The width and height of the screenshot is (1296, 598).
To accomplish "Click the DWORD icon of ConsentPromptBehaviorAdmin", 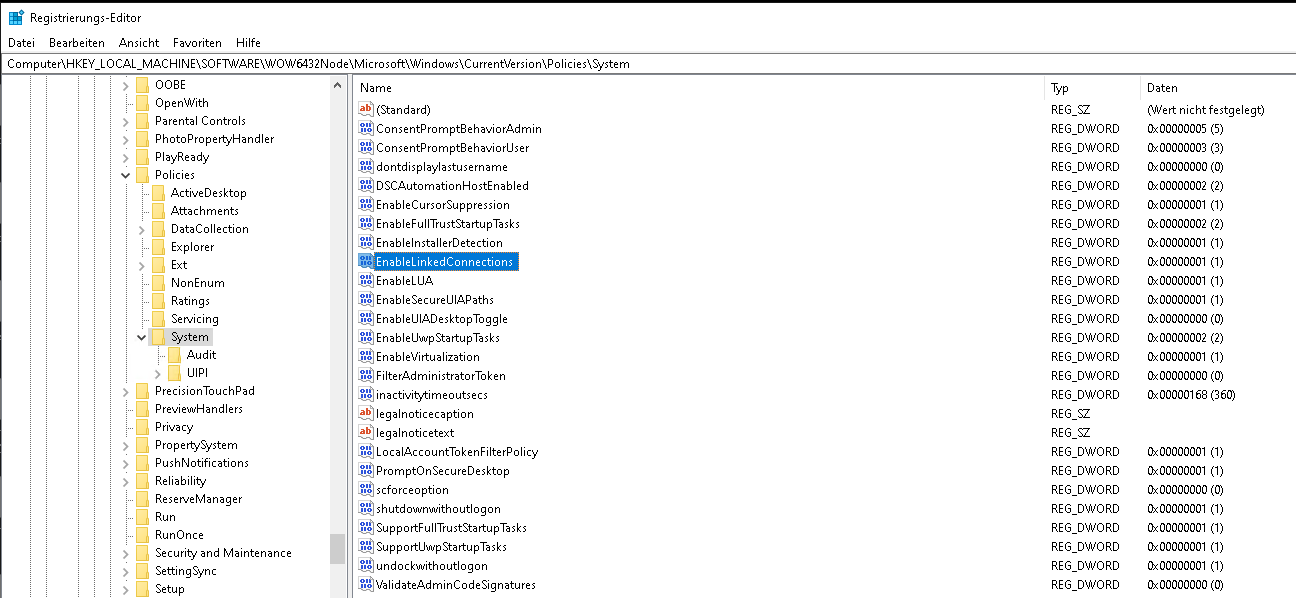I will (x=365, y=128).
